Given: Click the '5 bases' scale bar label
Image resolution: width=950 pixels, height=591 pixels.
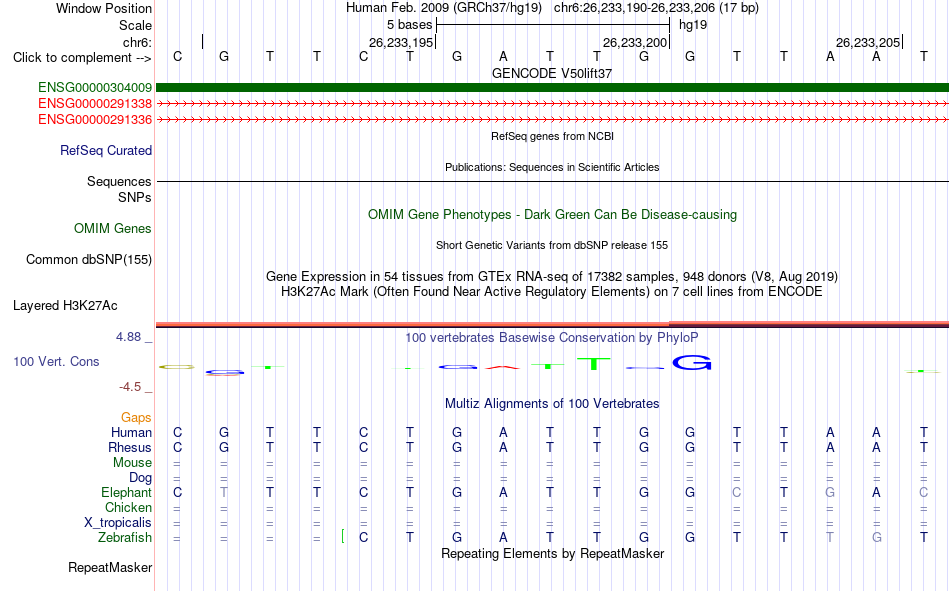Looking at the screenshot, I should (410, 25).
